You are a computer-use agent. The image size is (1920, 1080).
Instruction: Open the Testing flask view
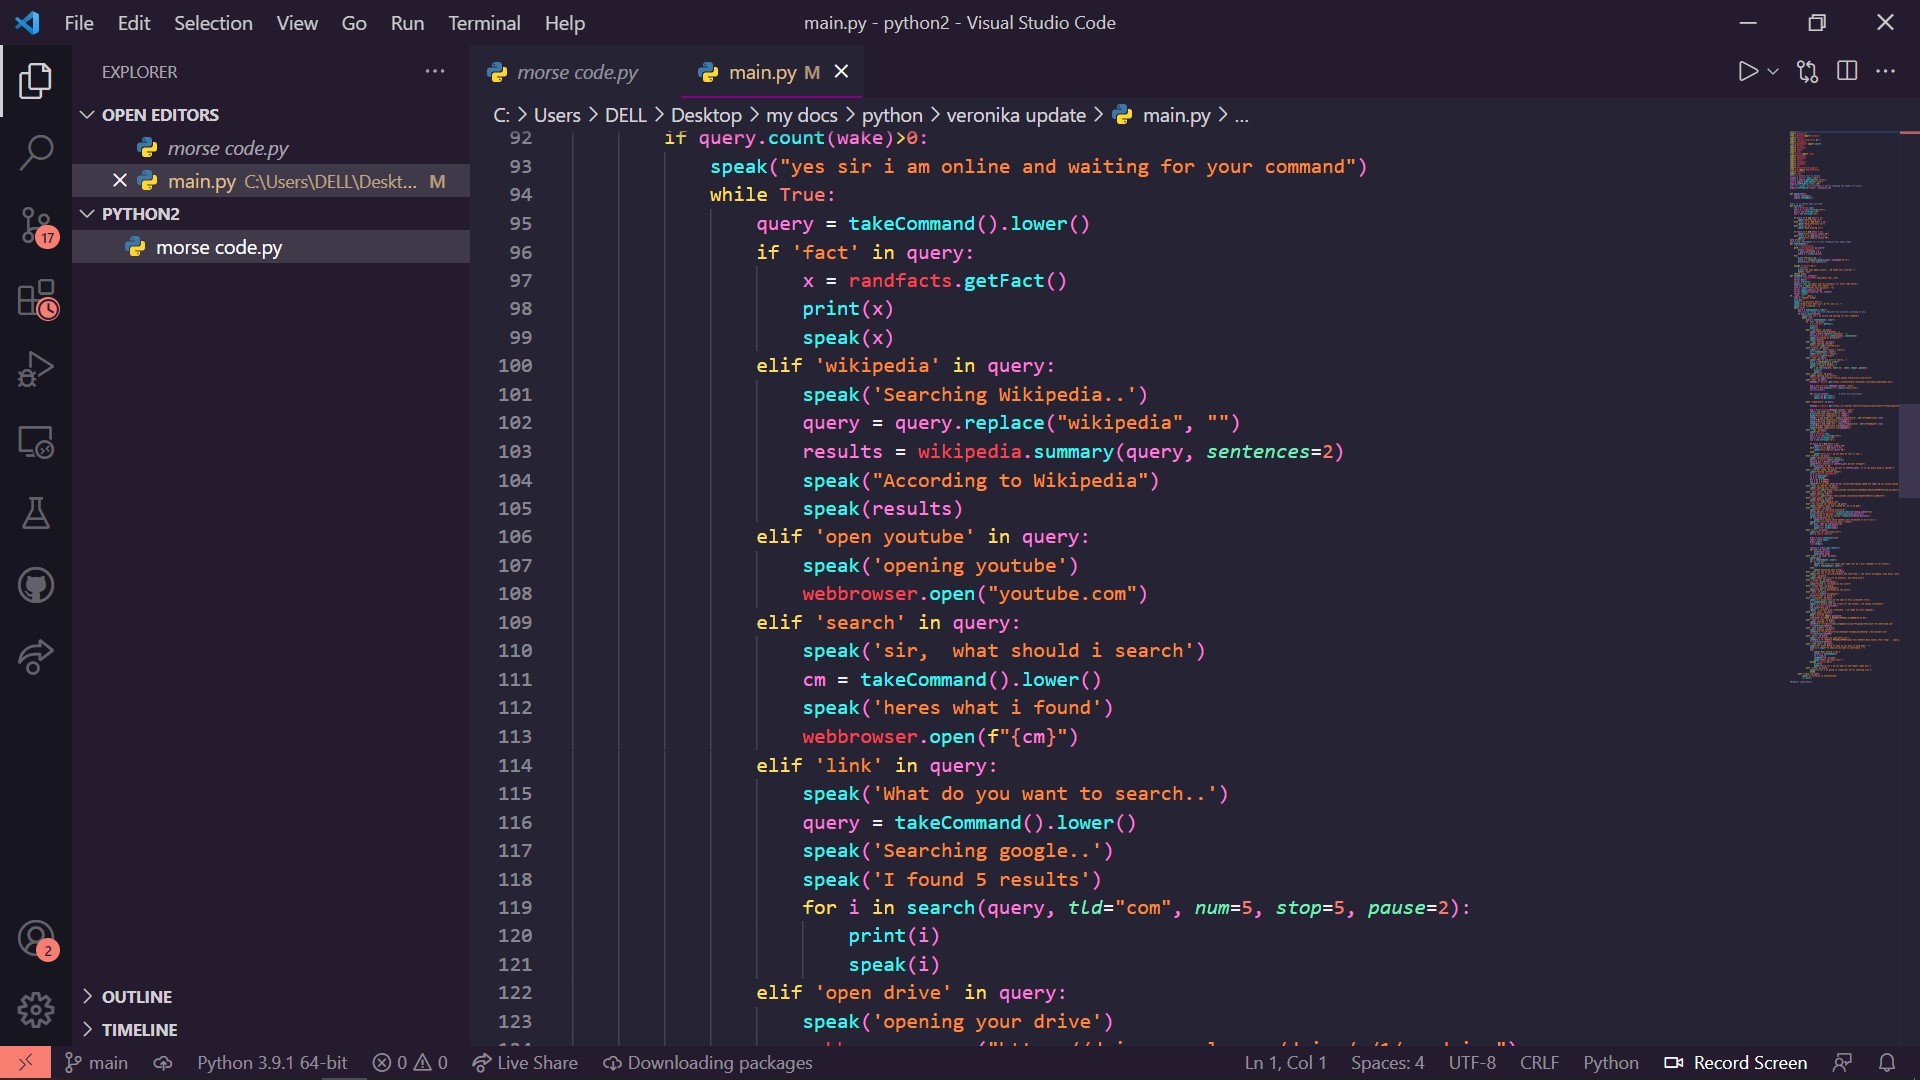(x=36, y=513)
